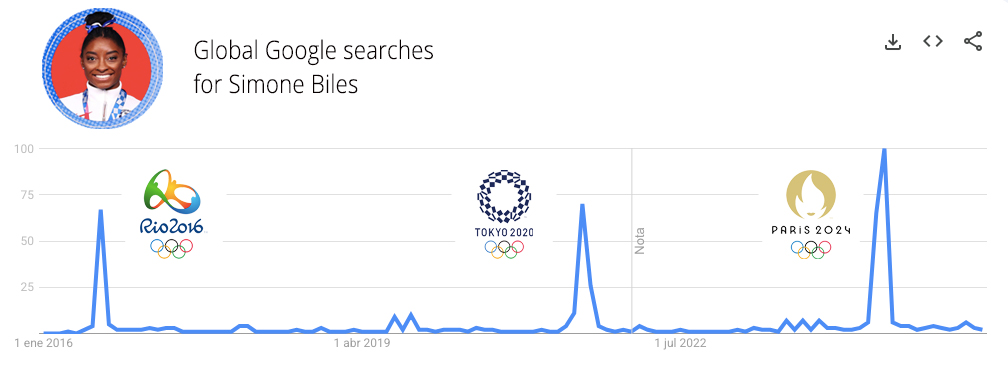Click Simone Biles circular portrait photo
This screenshot has height=371, width=1008.
coord(101,69)
